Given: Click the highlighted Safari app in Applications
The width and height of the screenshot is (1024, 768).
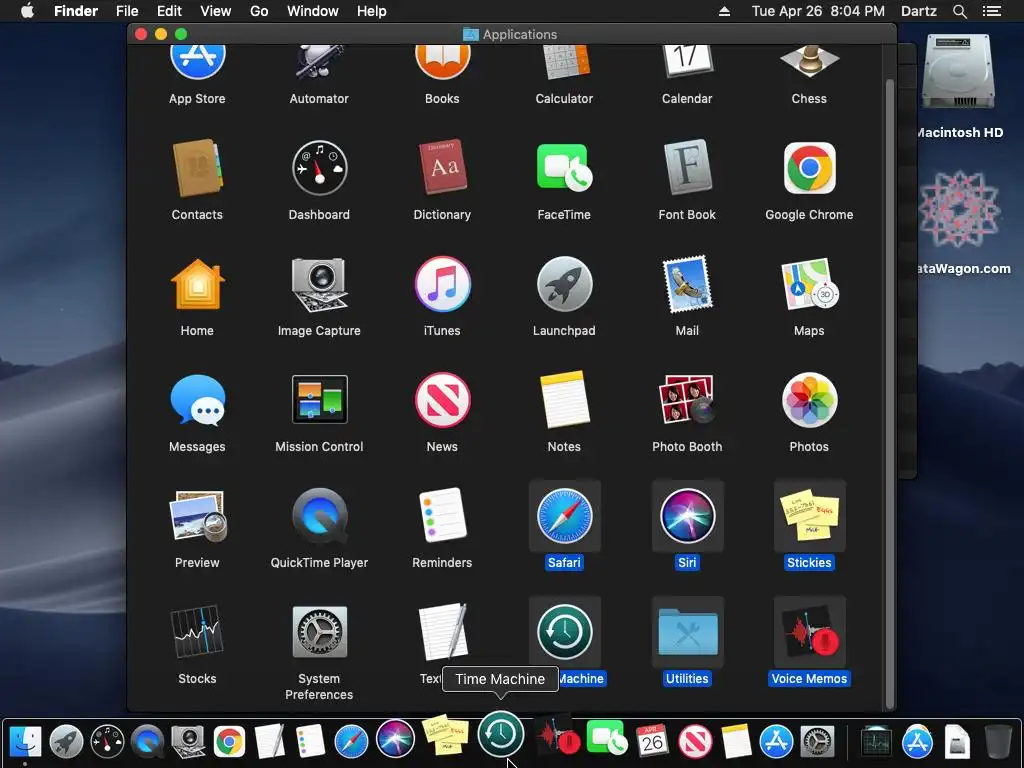Looking at the screenshot, I should pyautogui.click(x=564, y=516).
